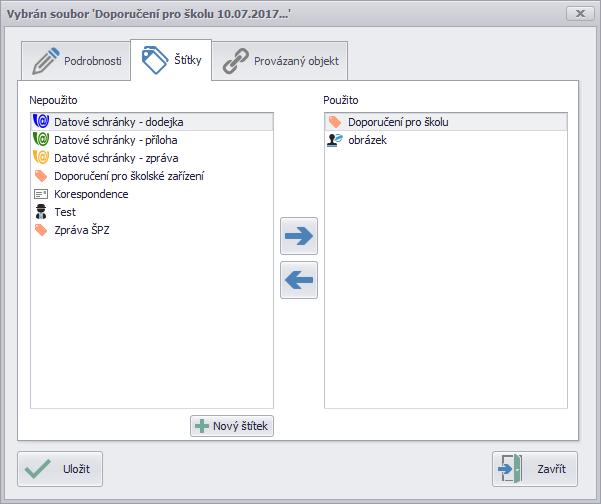
Task: Click blue @ icon for Datové schránky - dodejka
Action: click(41, 121)
